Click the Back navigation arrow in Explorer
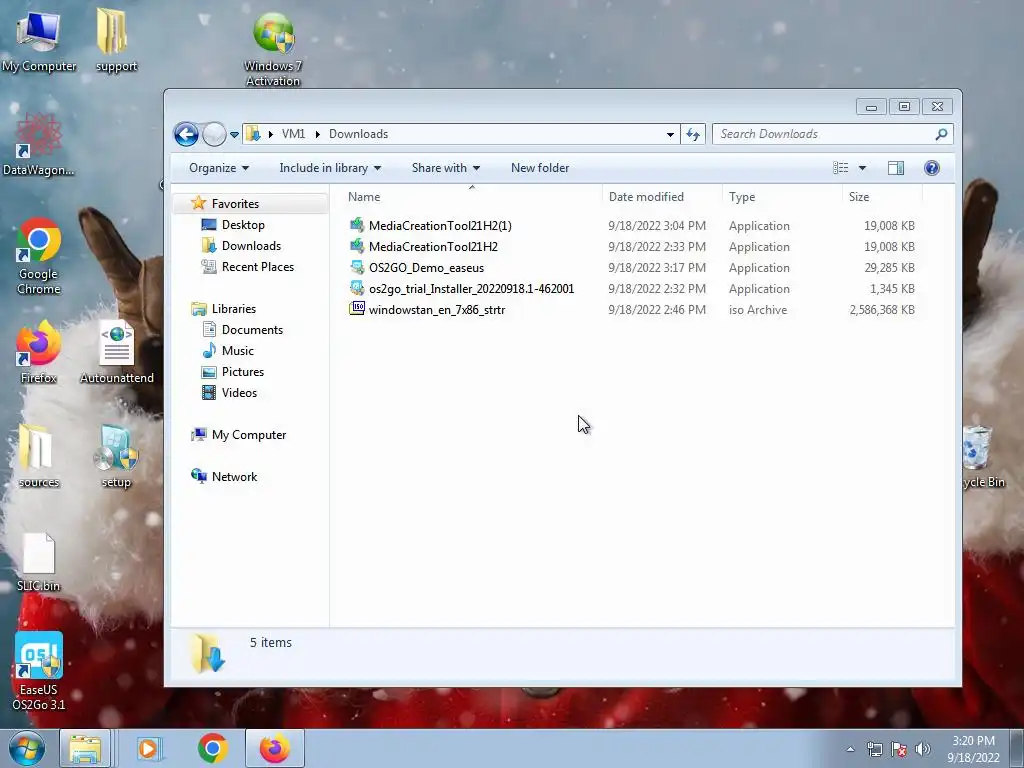This screenshot has height=768, width=1024. click(186, 135)
